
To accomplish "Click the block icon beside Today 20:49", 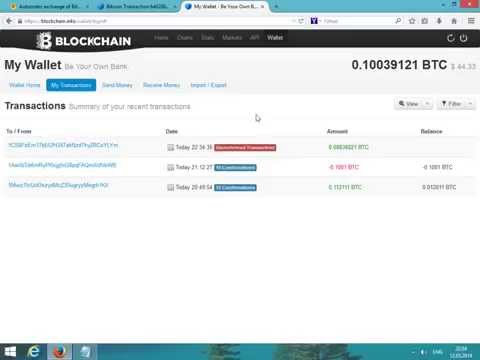I will tap(170, 187).
